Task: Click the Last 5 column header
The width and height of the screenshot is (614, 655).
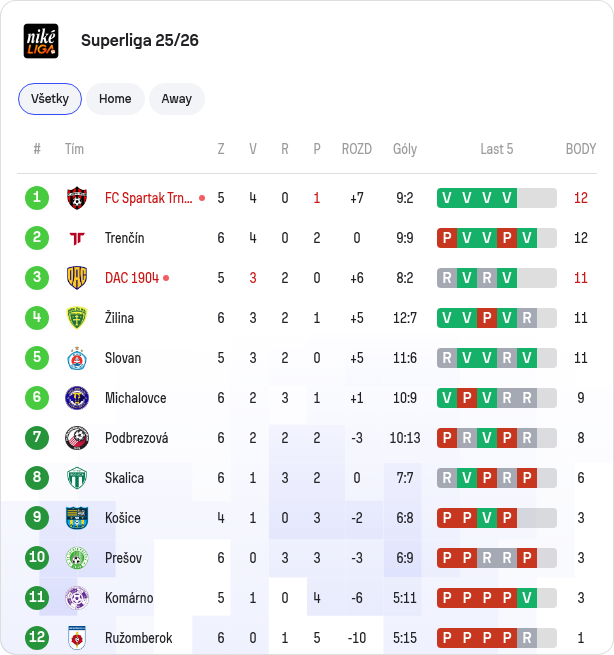Action: (x=497, y=149)
